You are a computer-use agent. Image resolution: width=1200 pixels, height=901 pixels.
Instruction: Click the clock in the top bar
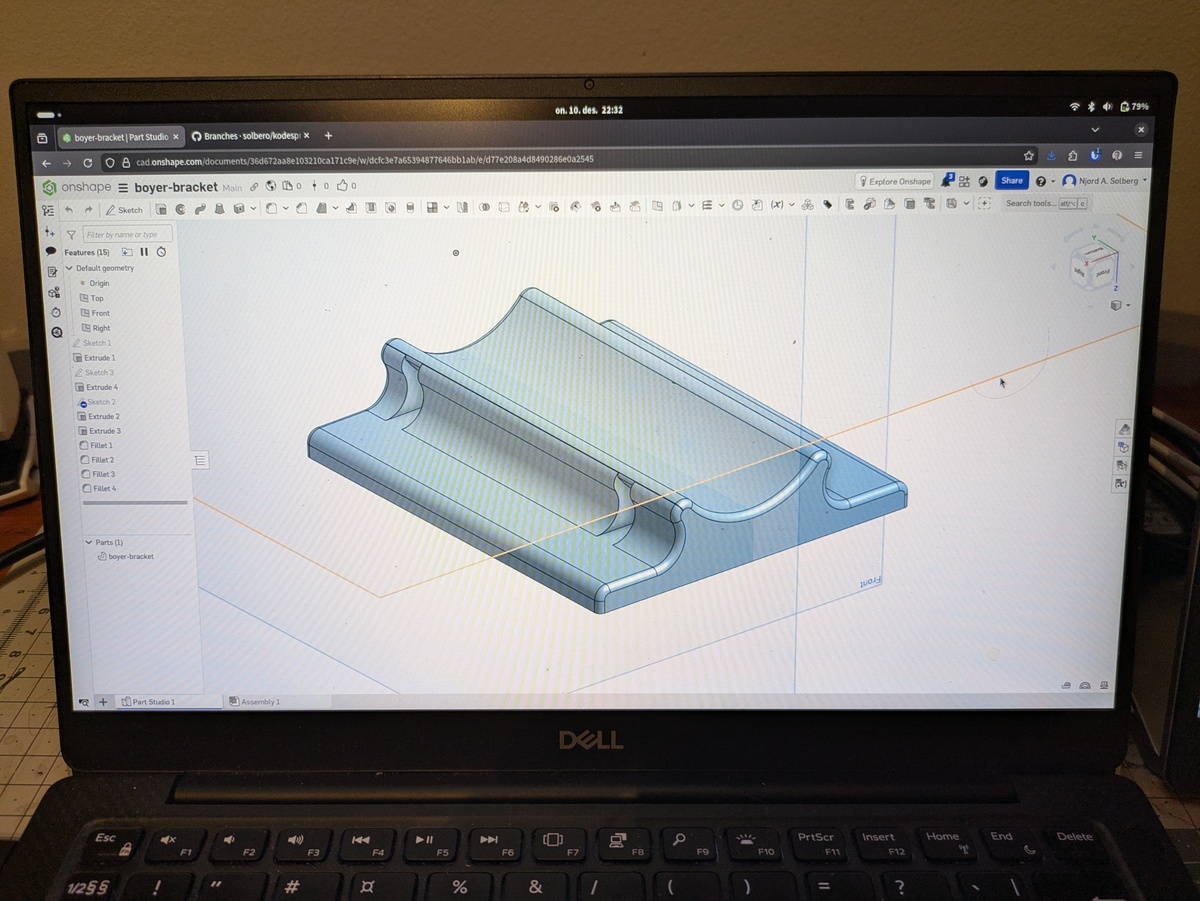pyautogui.click(x=589, y=110)
